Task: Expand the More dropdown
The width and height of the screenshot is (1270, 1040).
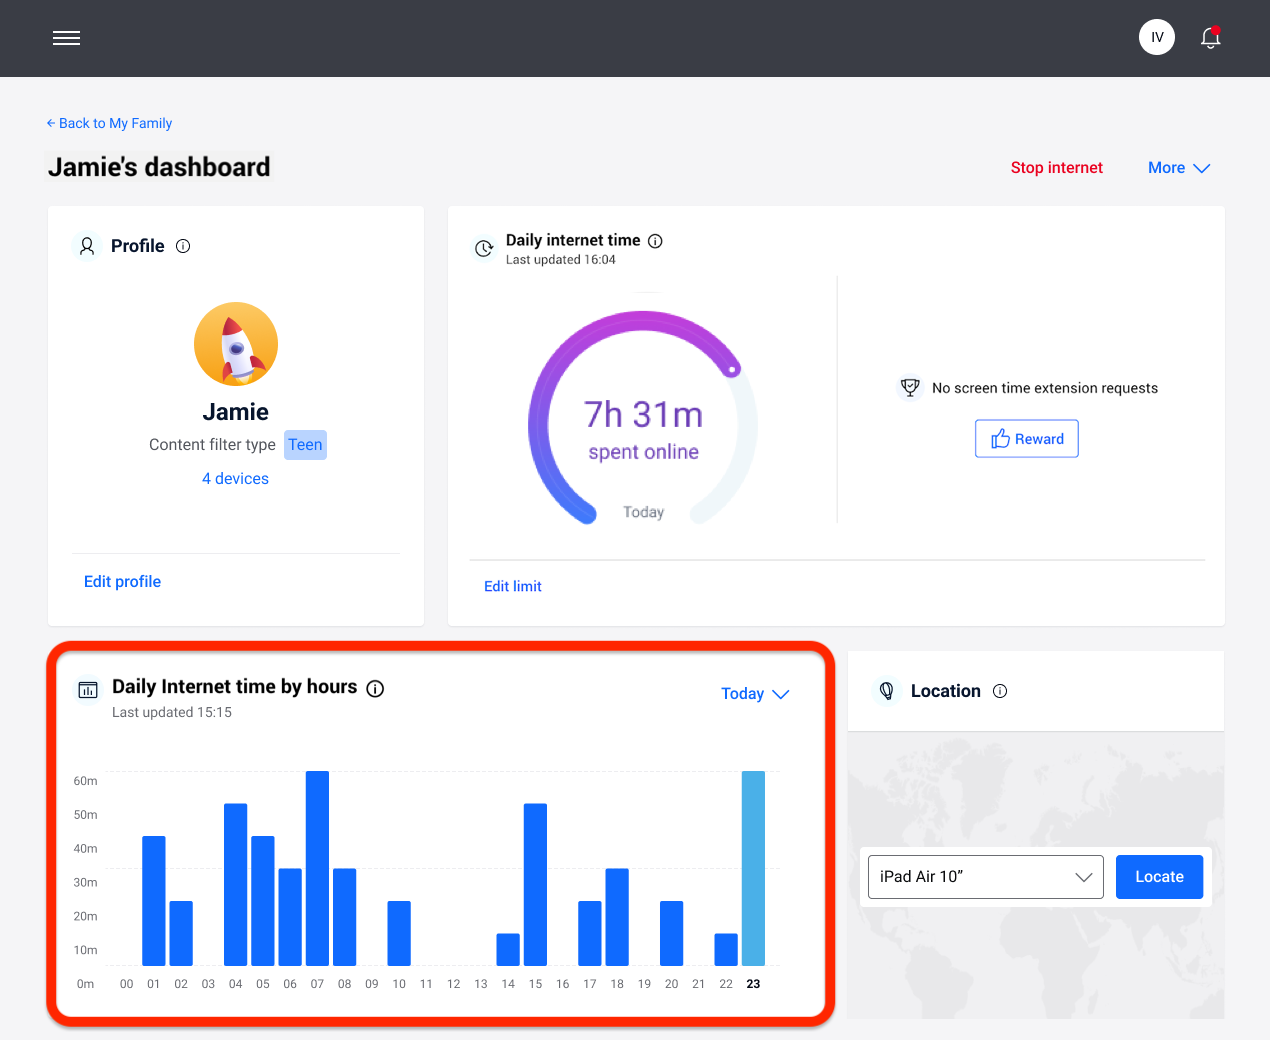Action: click(1178, 167)
